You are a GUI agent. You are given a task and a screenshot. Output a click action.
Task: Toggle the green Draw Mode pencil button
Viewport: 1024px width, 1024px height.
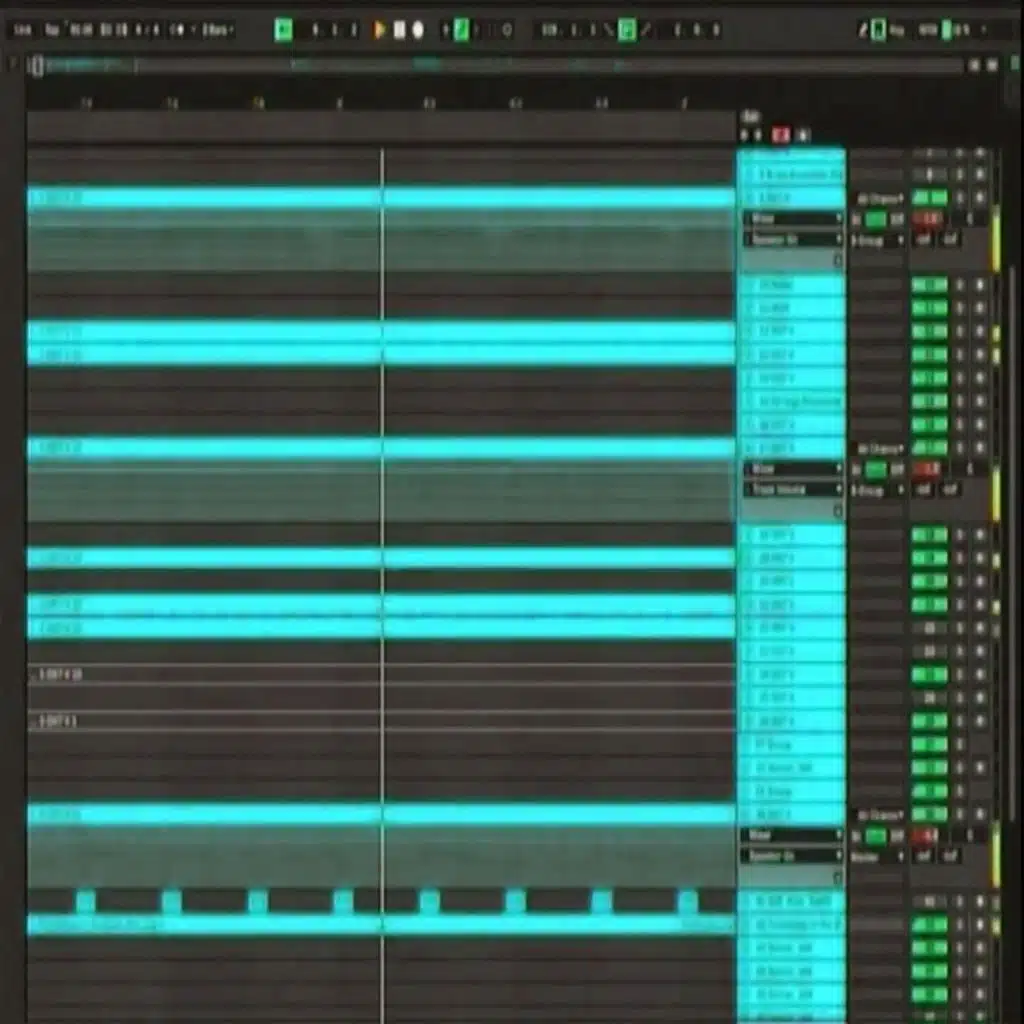[x=626, y=30]
